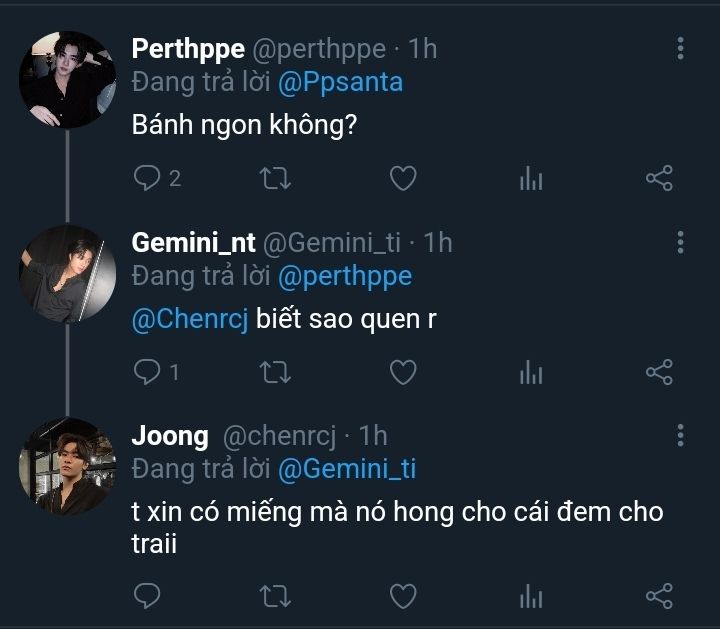Open the @Gemini_ti reply-to link

346,468
